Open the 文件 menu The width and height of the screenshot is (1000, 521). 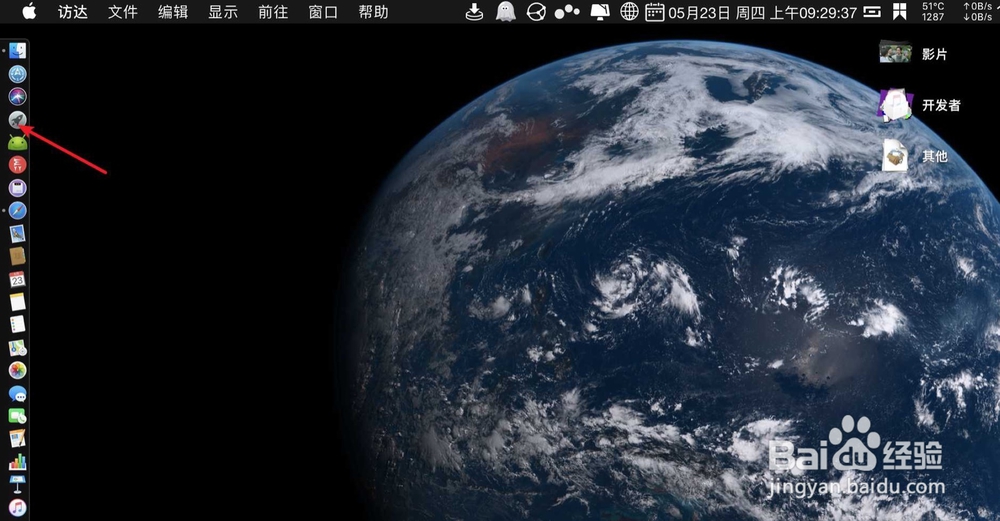pos(122,11)
